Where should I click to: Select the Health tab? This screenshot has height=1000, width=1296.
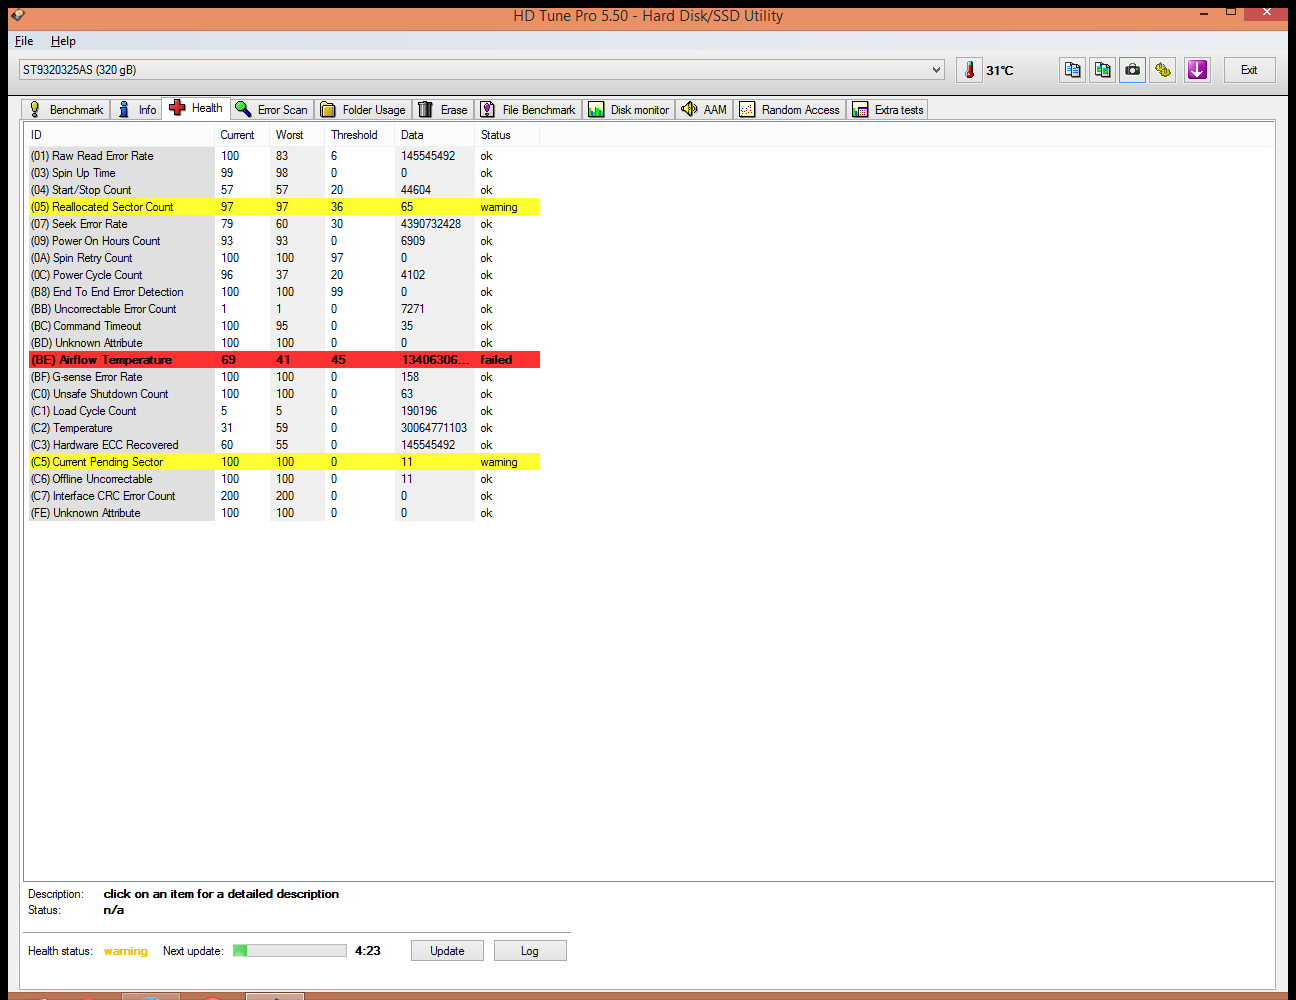(196, 108)
